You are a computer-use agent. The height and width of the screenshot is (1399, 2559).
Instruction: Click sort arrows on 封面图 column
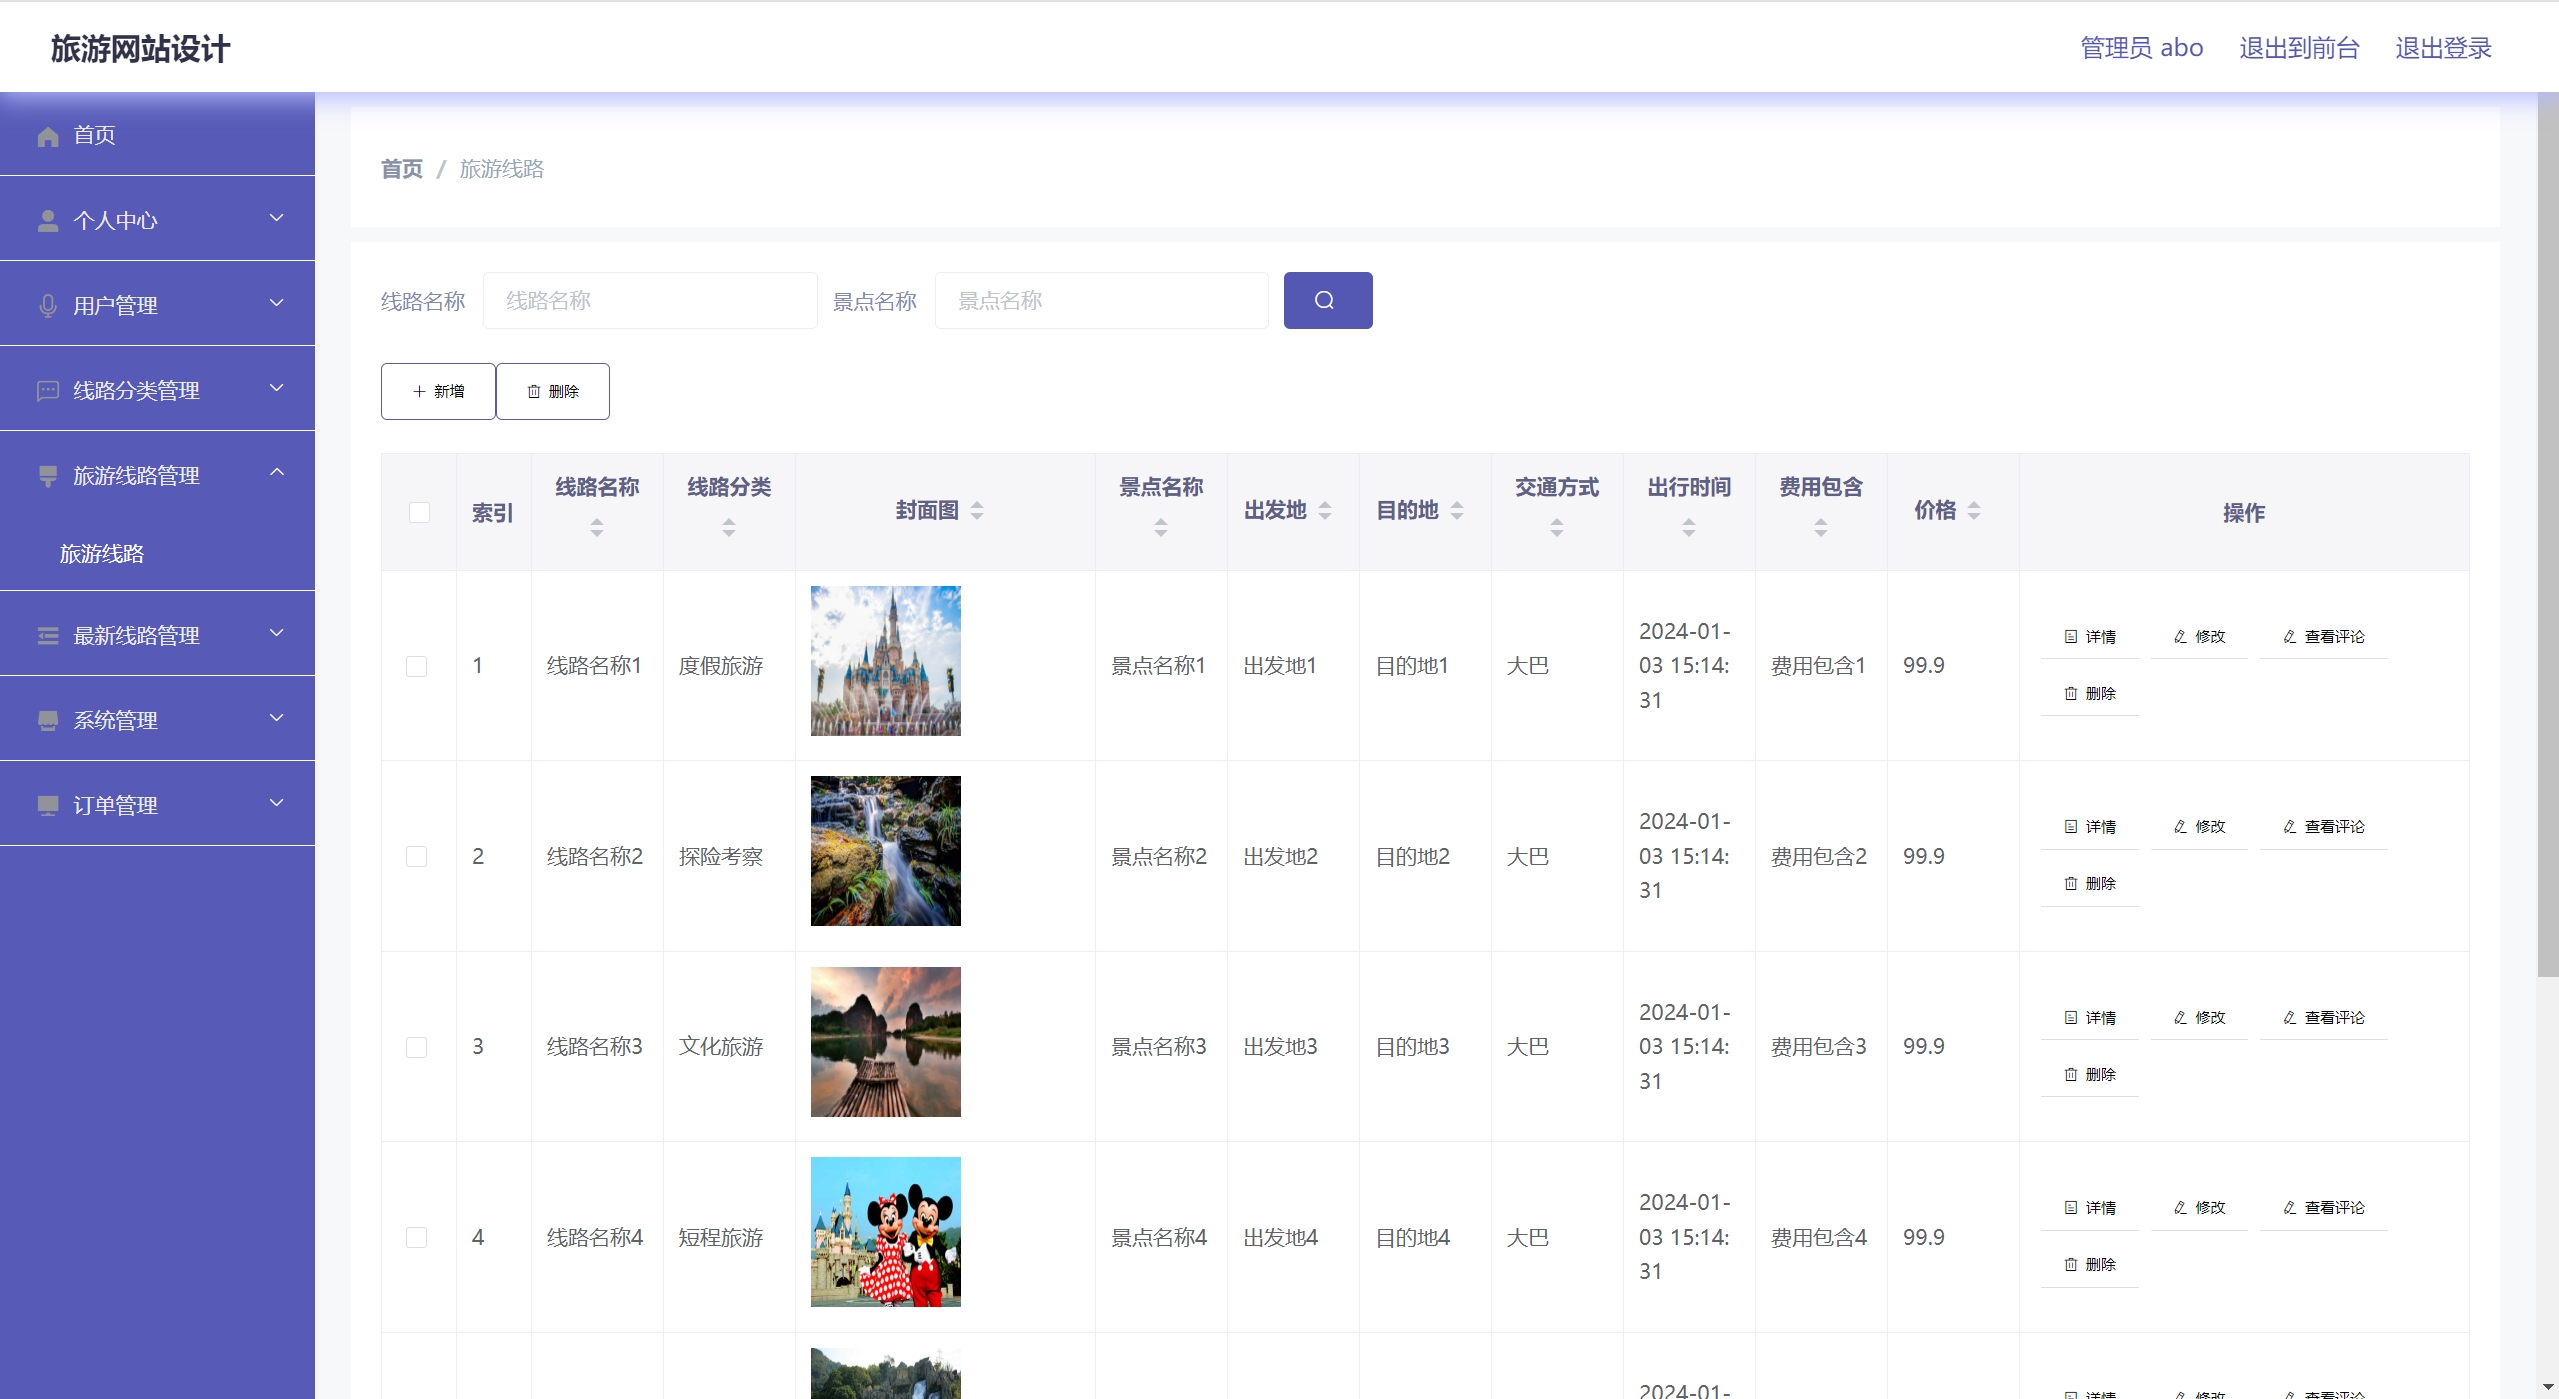(977, 511)
